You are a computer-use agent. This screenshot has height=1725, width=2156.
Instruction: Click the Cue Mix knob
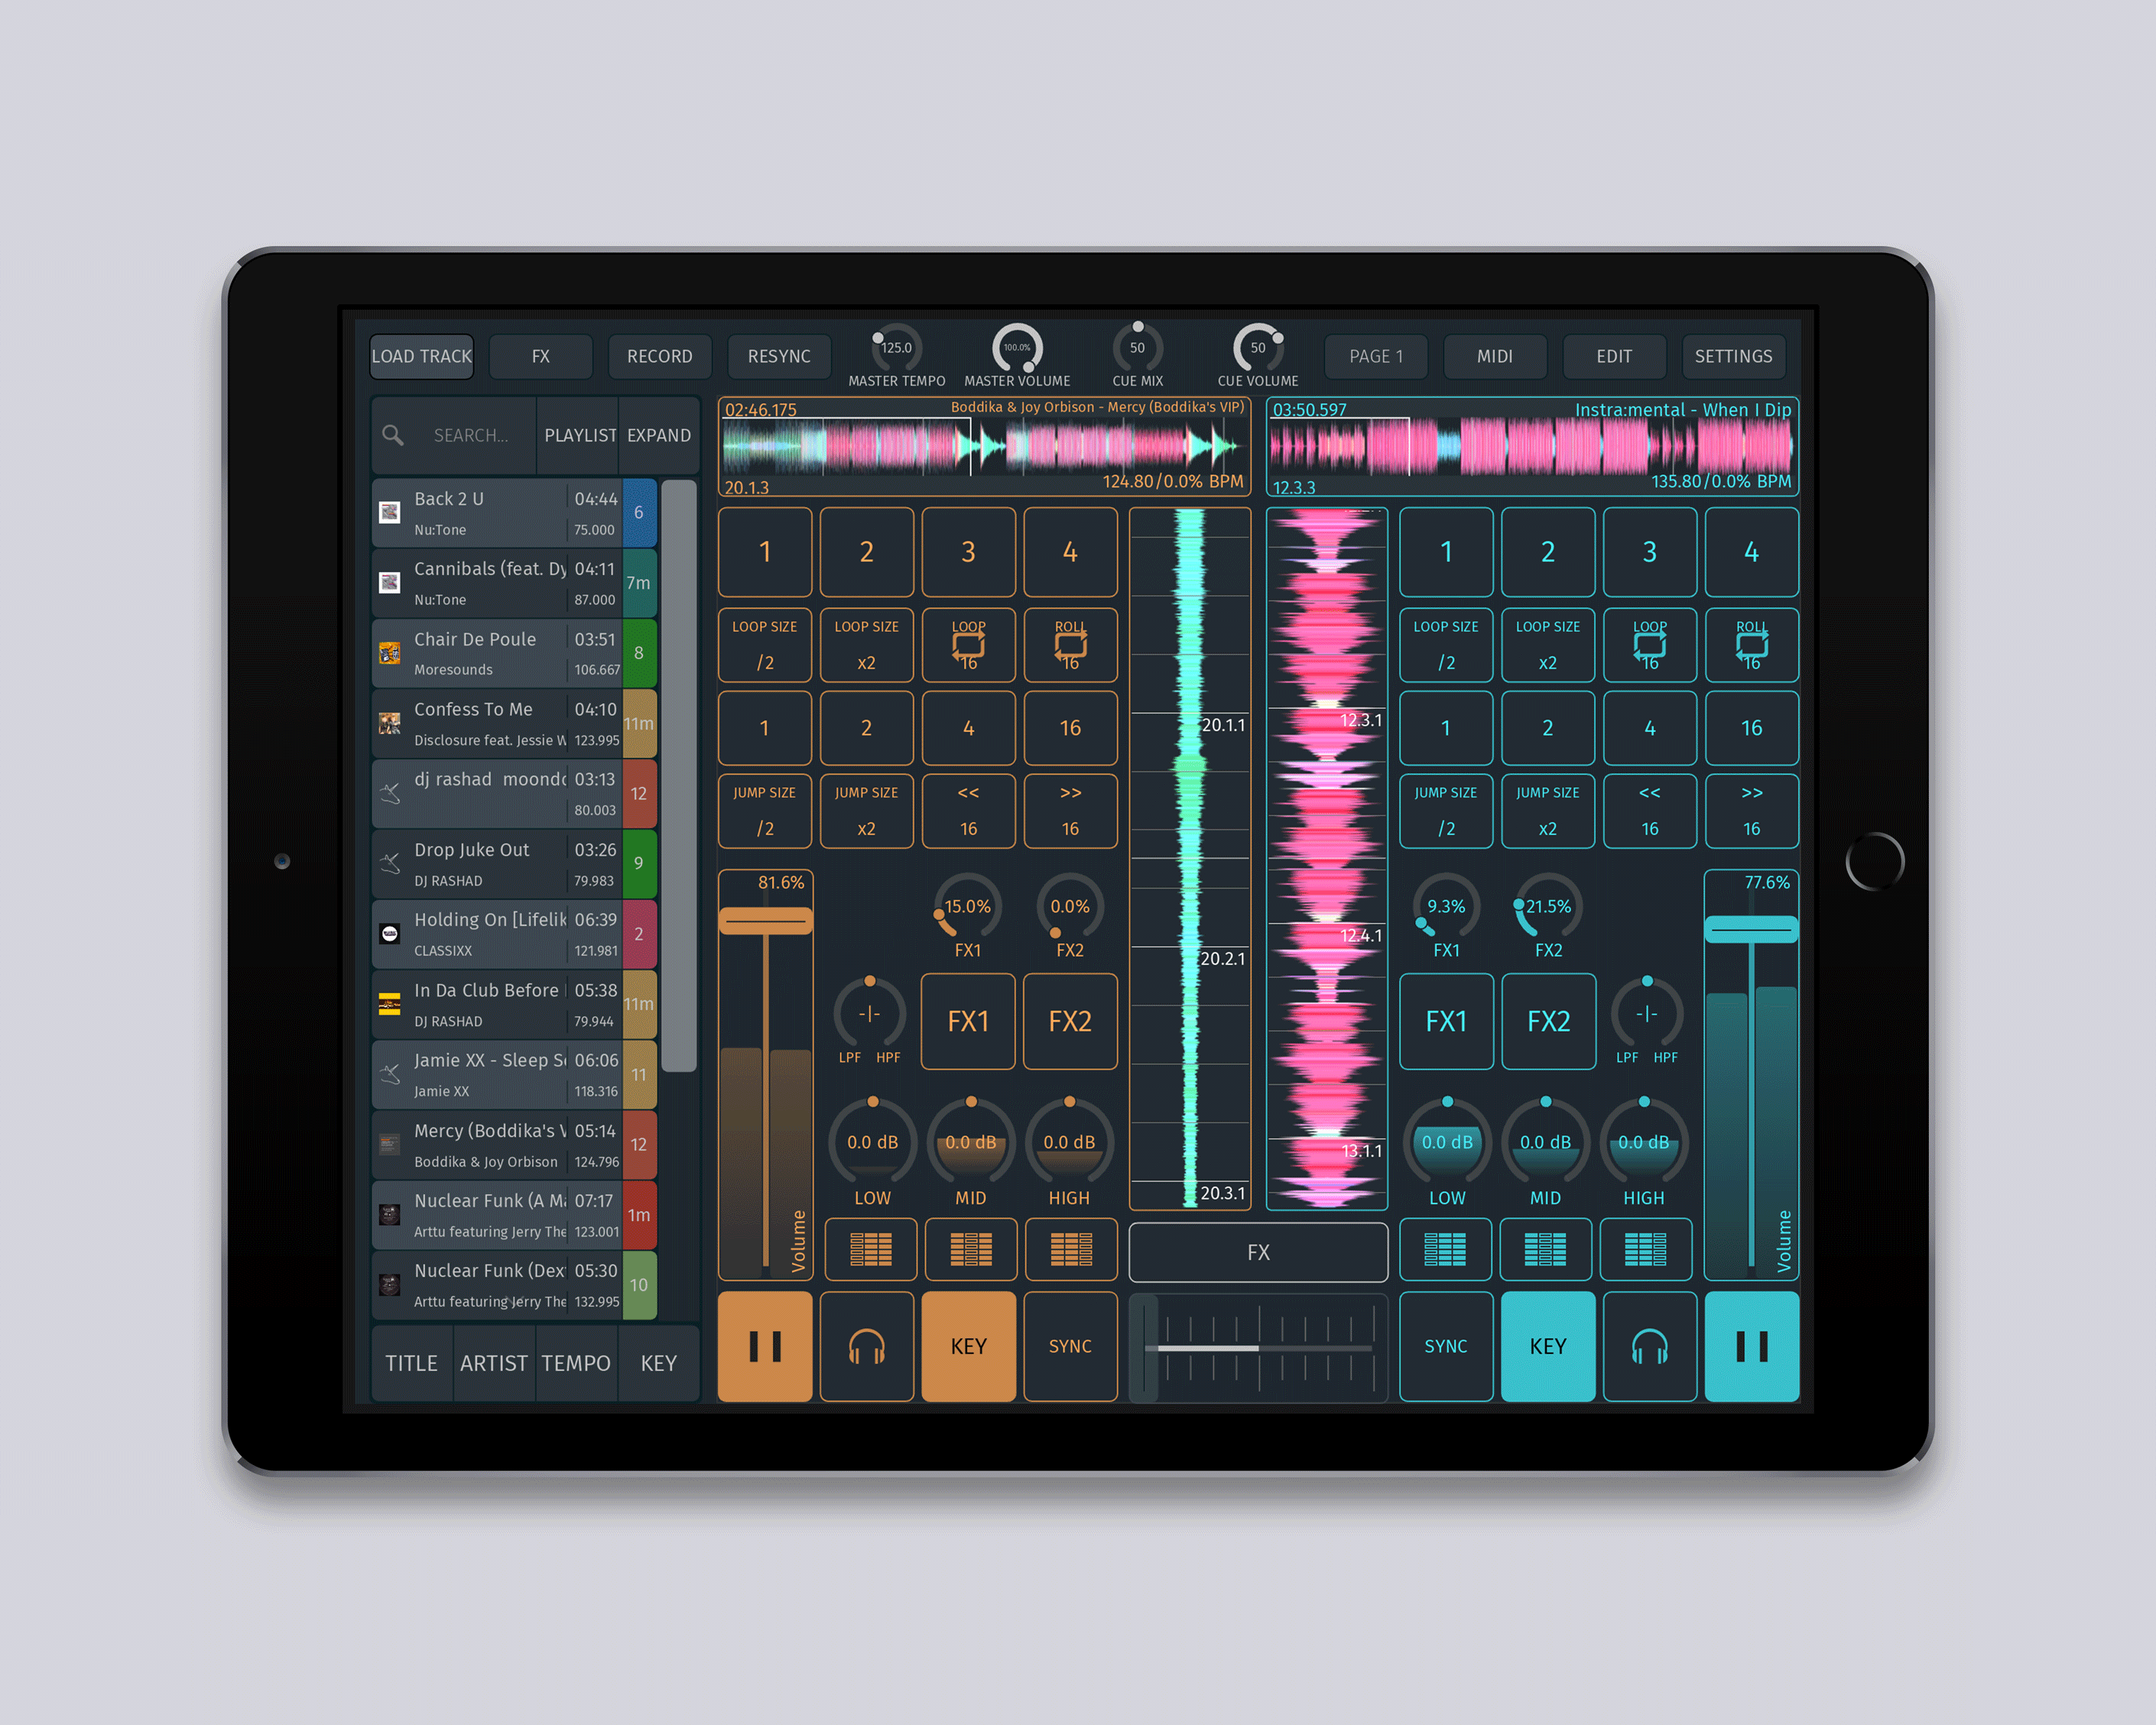click(x=1137, y=348)
